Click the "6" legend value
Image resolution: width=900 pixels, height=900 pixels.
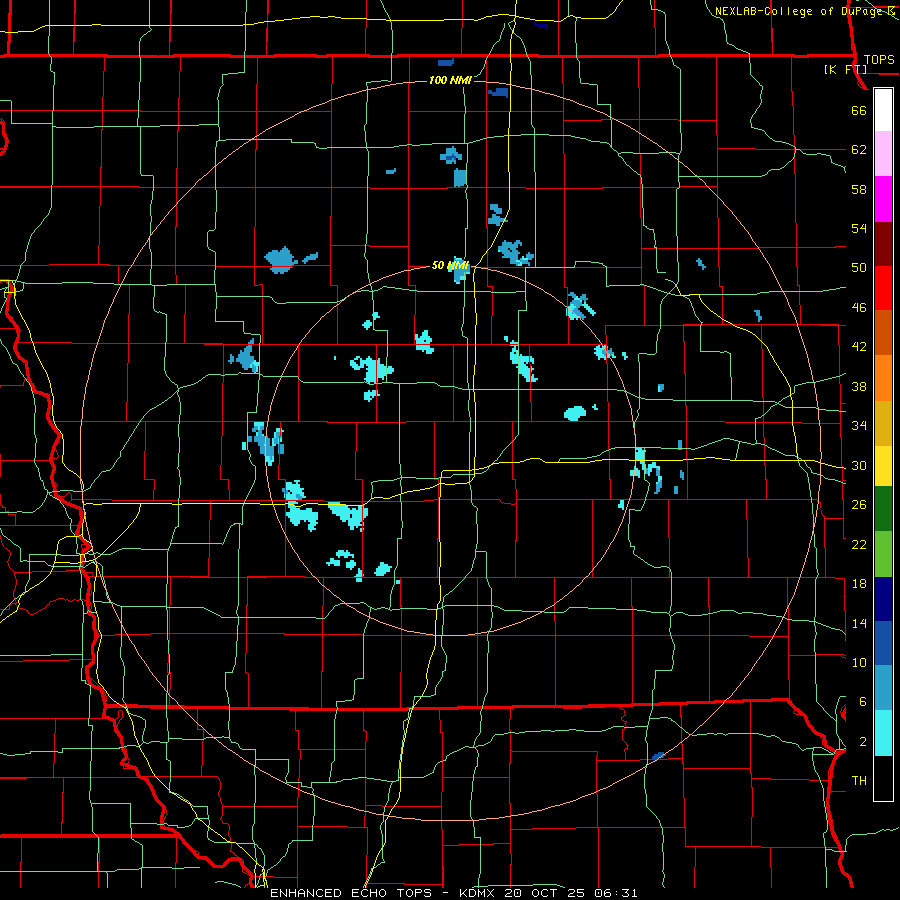863,702
